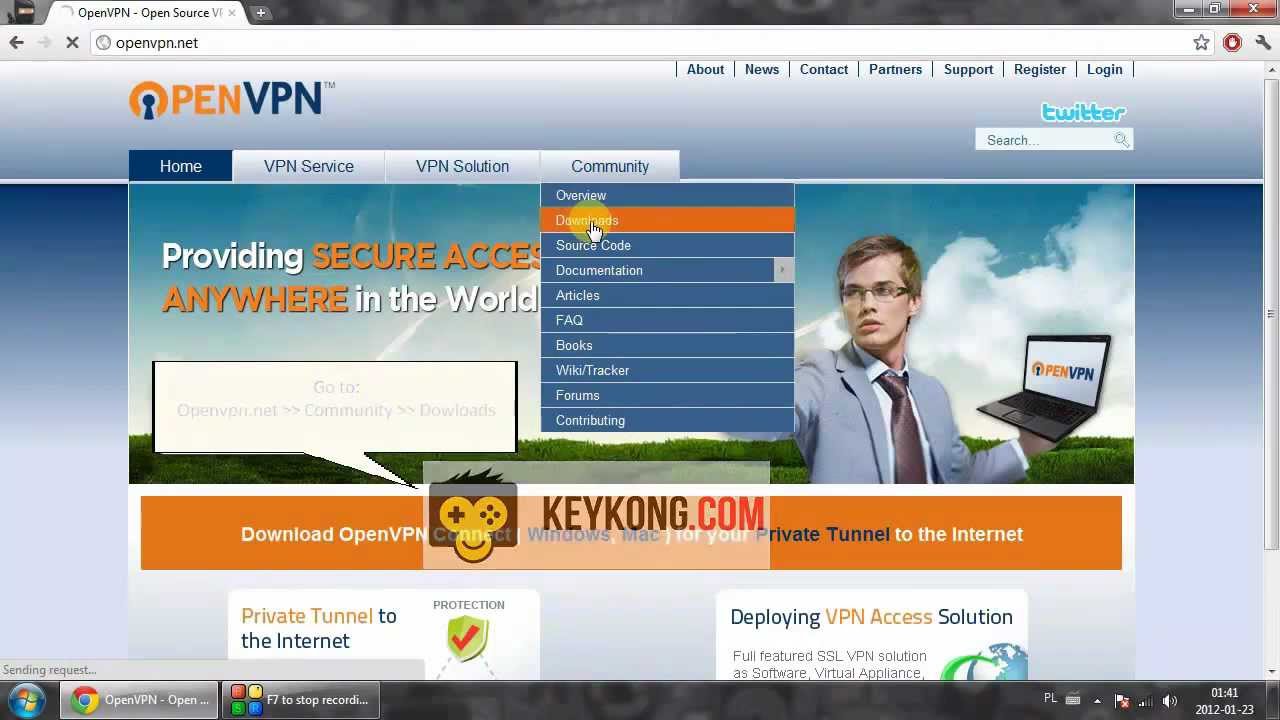Show hidden system tray icons
Screen dimensions: 1280x720
[x=1097, y=701]
